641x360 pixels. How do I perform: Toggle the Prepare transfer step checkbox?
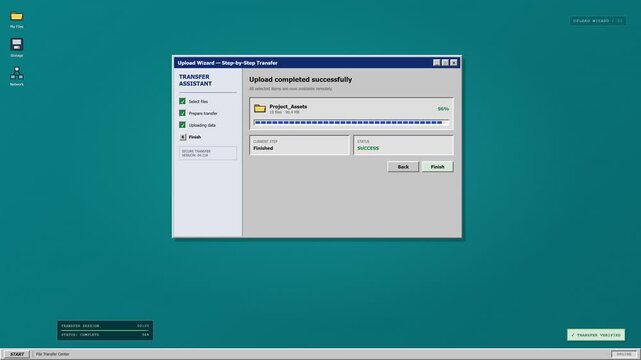pos(182,113)
